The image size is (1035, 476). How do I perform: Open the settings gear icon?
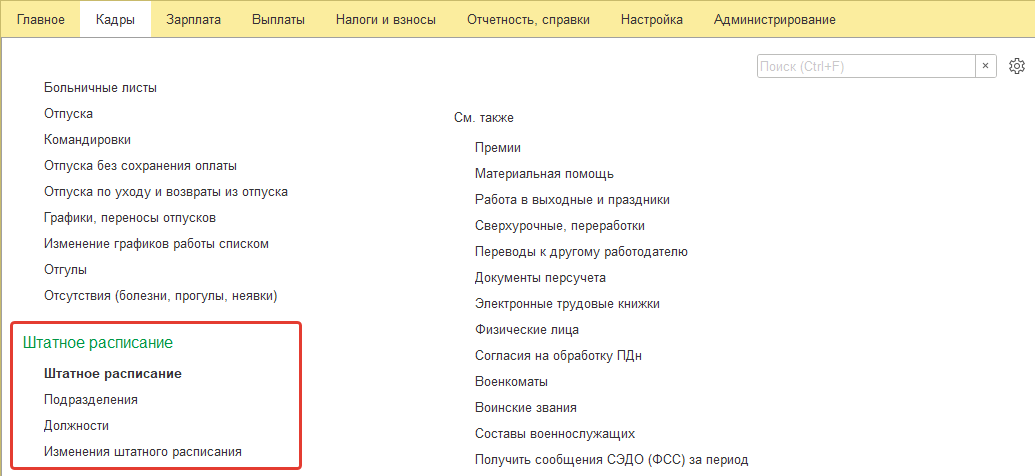1017,66
